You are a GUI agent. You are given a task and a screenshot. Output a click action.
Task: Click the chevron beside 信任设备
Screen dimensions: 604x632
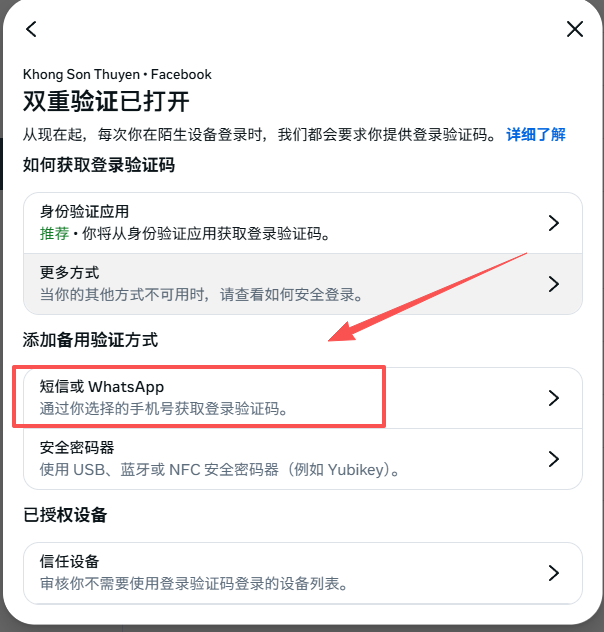(554, 573)
